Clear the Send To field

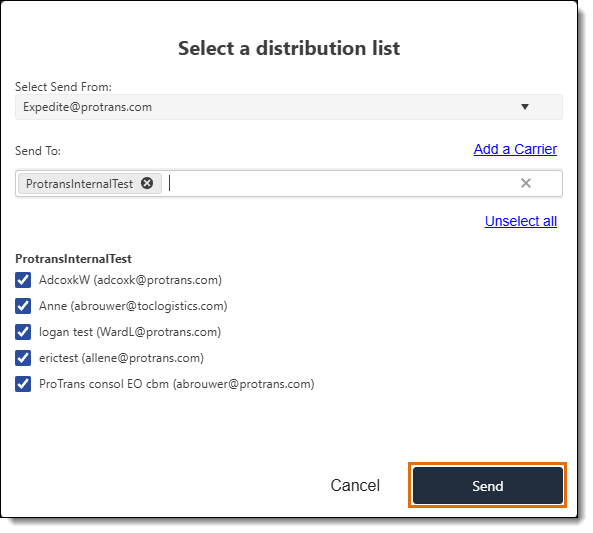coord(526,183)
